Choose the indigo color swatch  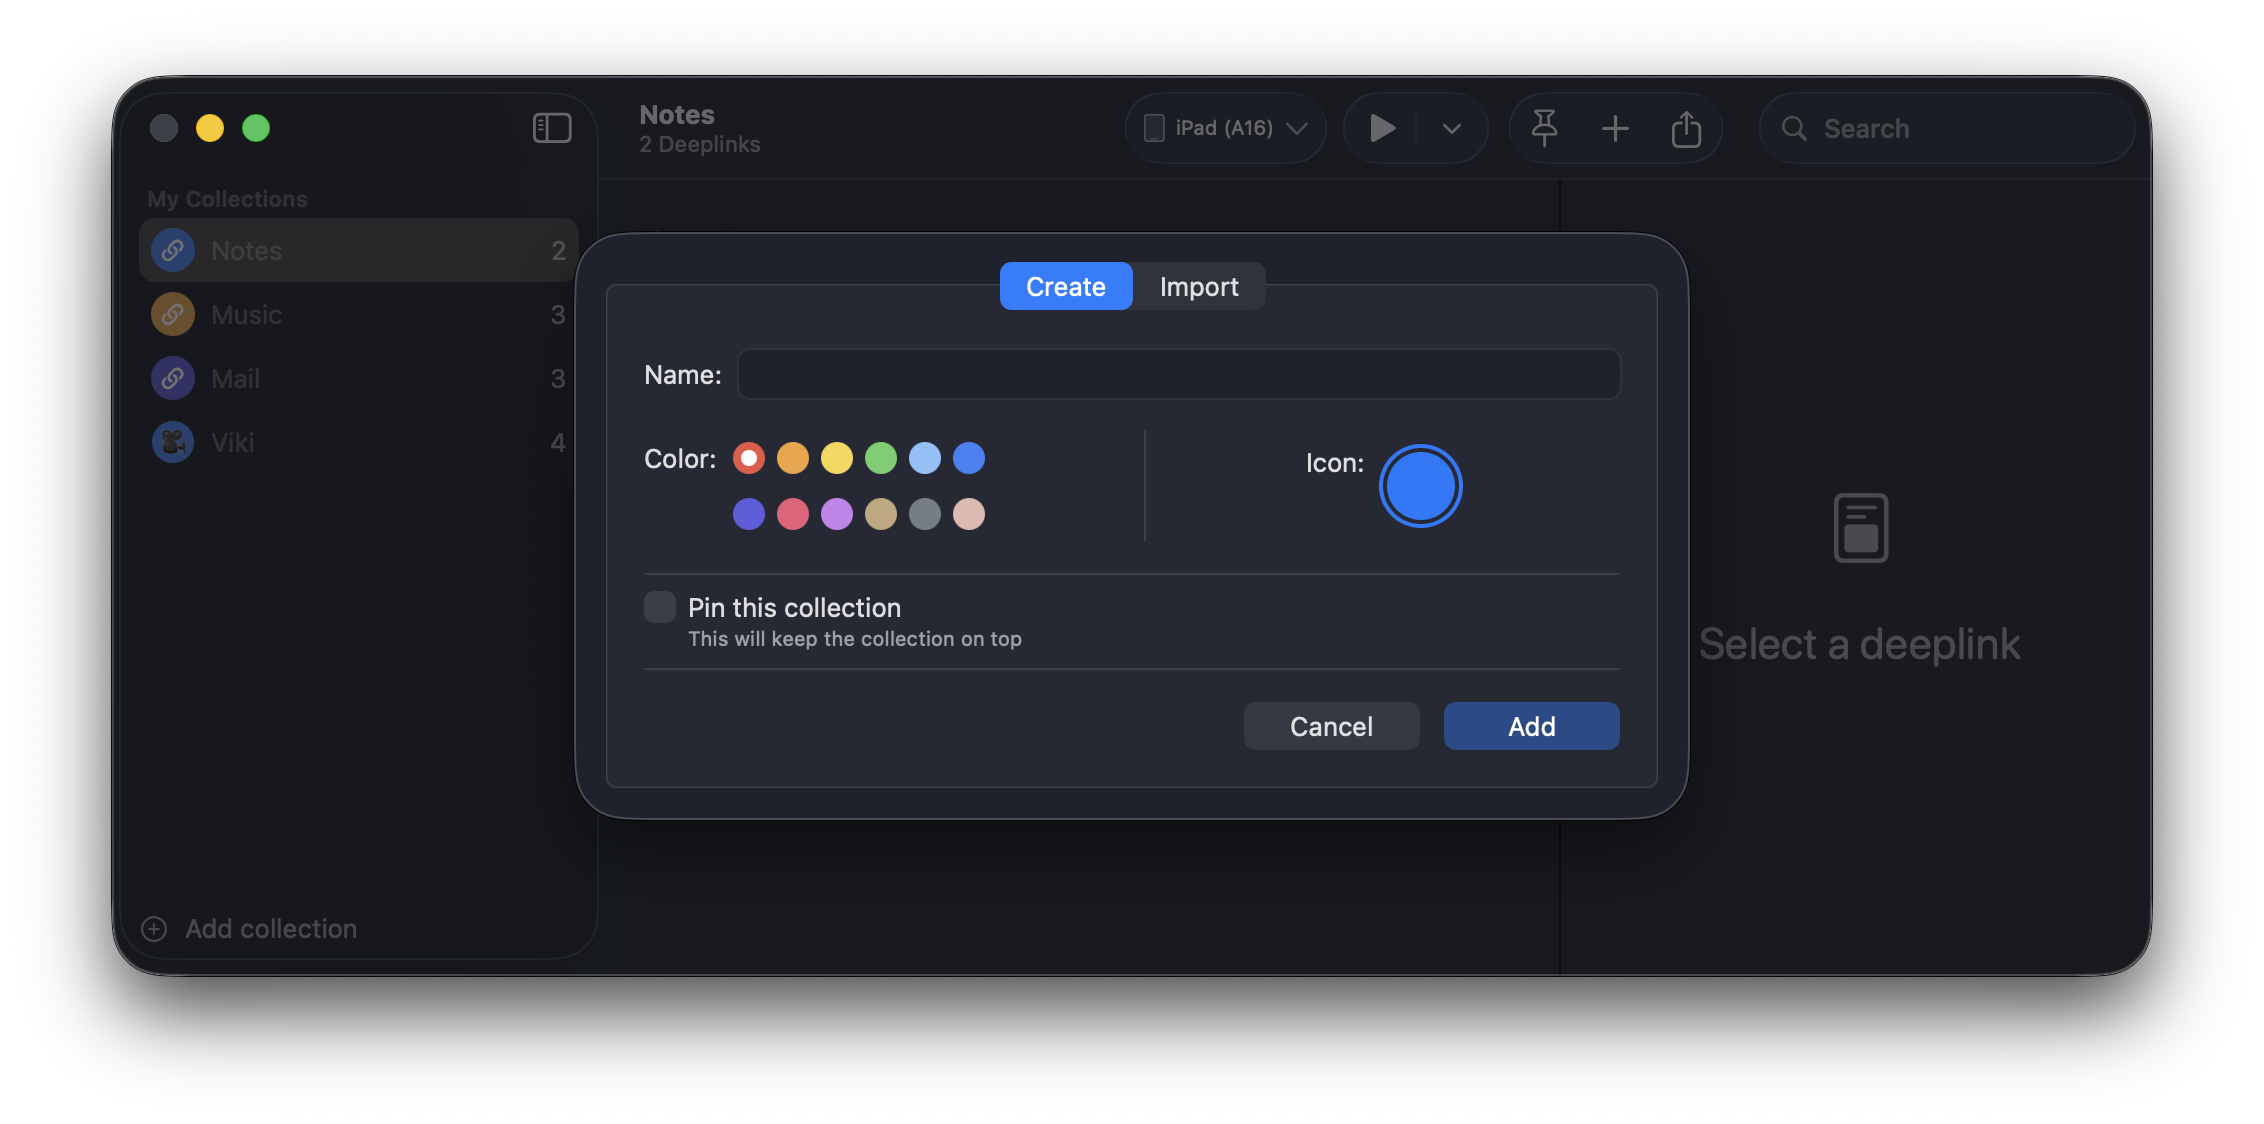[x=749, y=514]
